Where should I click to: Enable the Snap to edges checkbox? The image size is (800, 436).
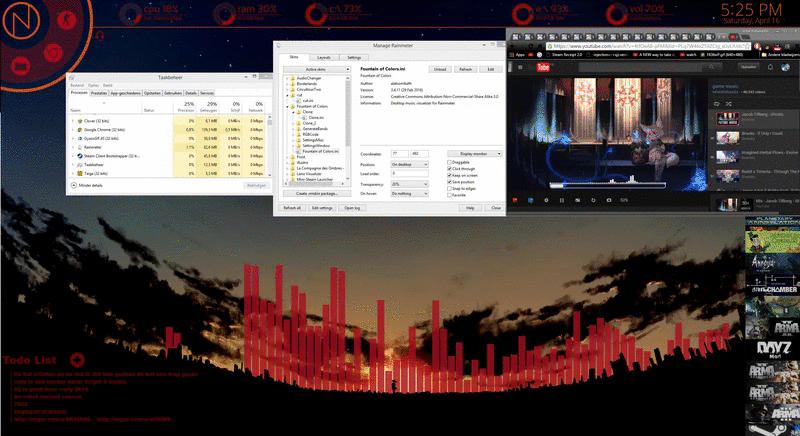449,189
